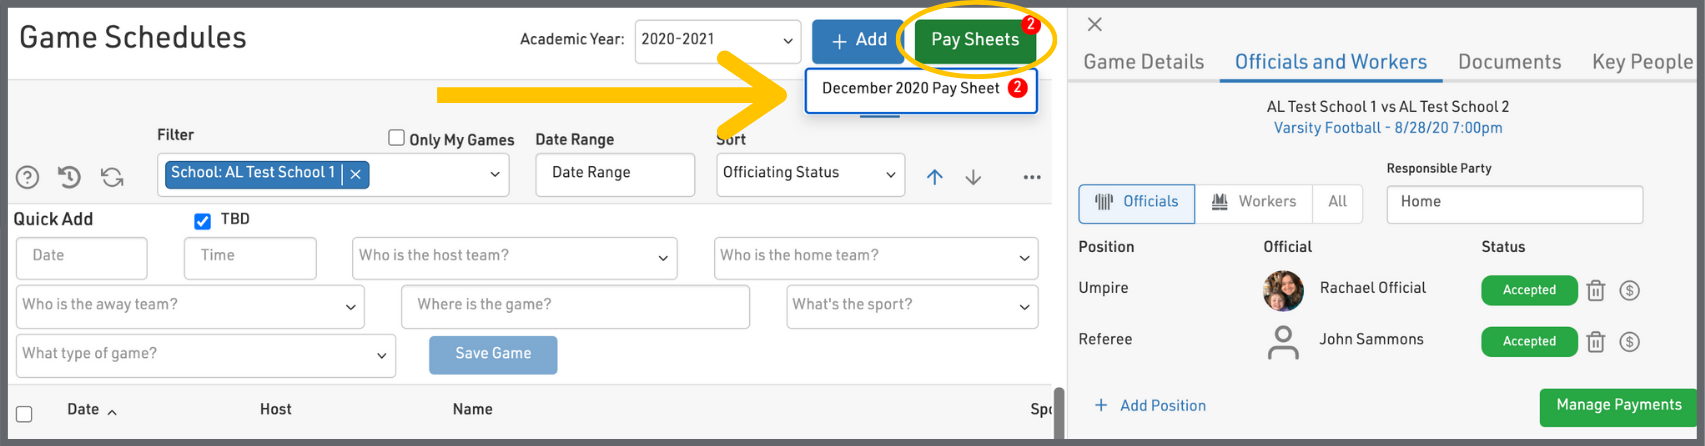Click the Date Range input field
Screen dimensions: 1705x446
614,173
